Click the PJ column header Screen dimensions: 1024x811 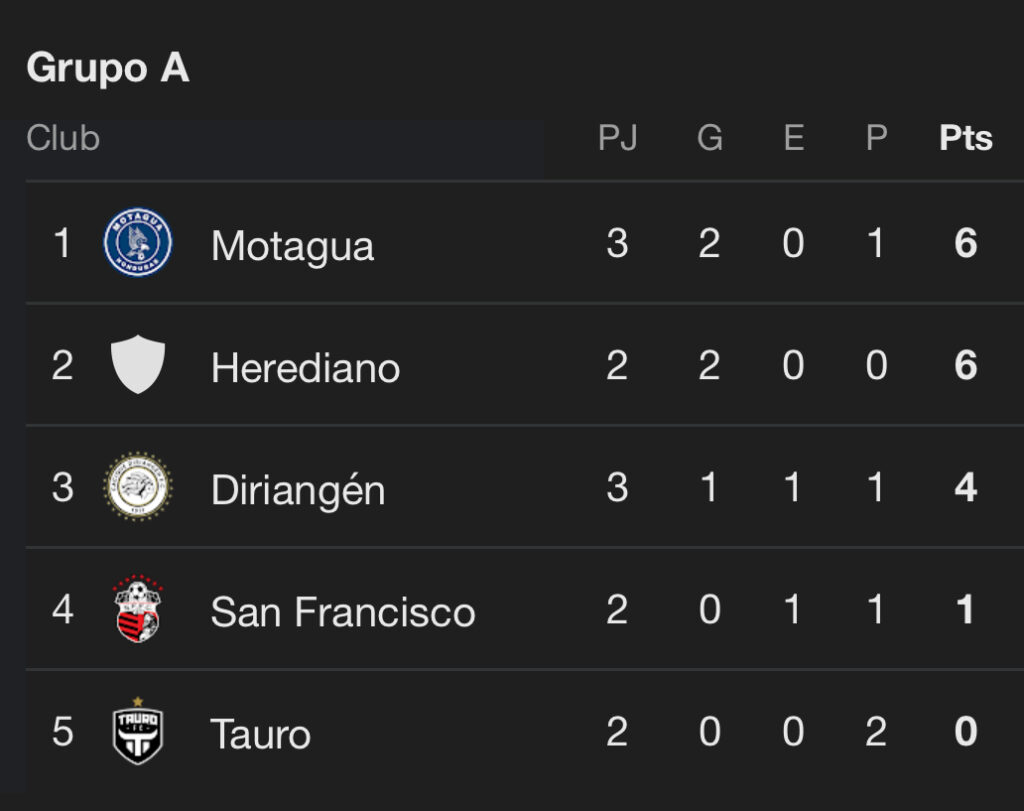coord(617,138)
